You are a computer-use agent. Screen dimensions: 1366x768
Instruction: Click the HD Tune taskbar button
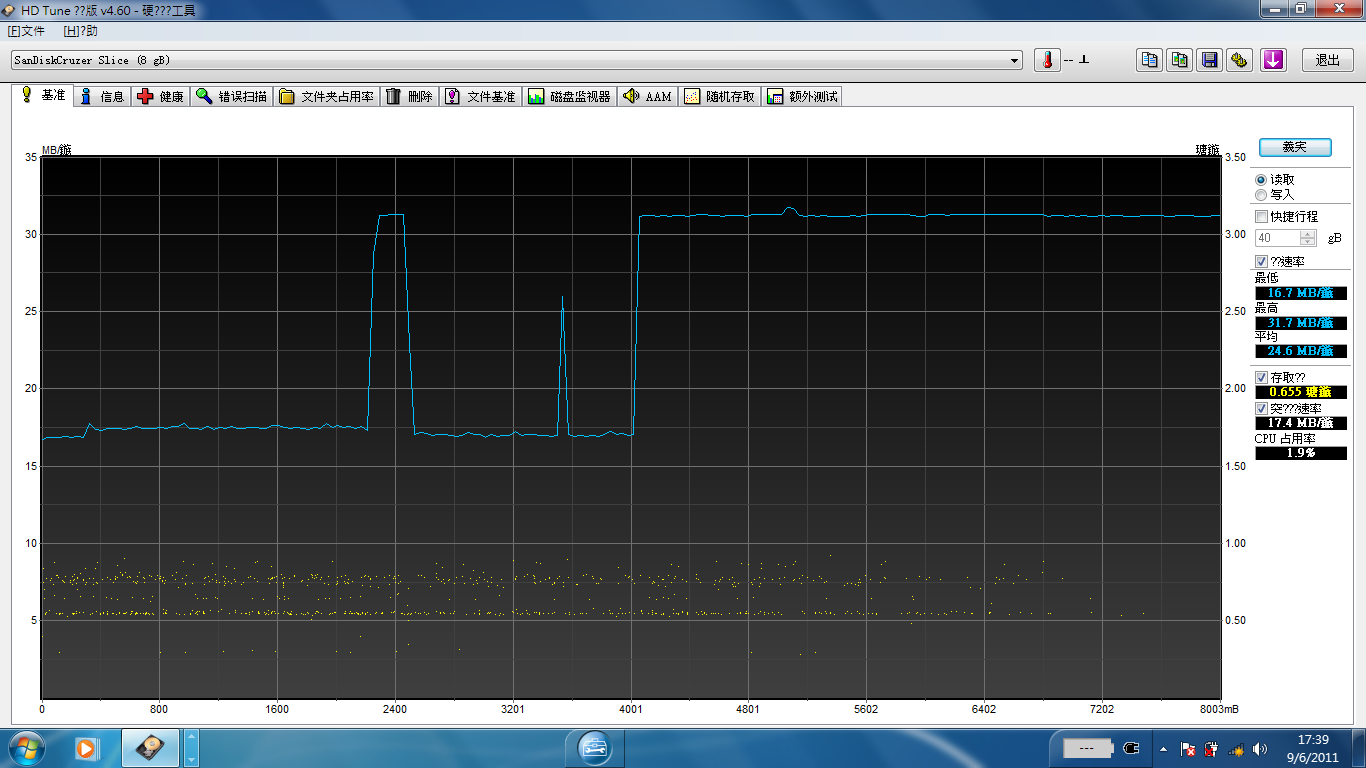tap(150, 748)
